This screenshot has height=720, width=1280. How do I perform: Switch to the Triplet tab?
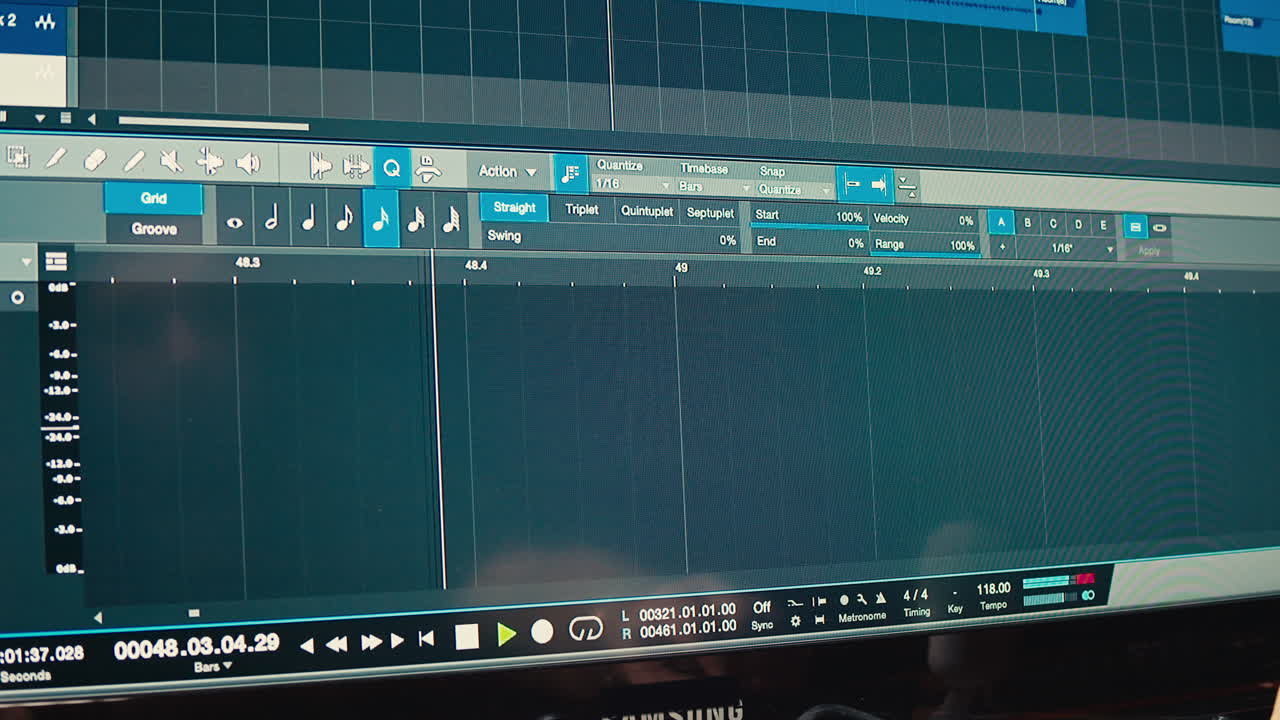click(x=581, y=210)
